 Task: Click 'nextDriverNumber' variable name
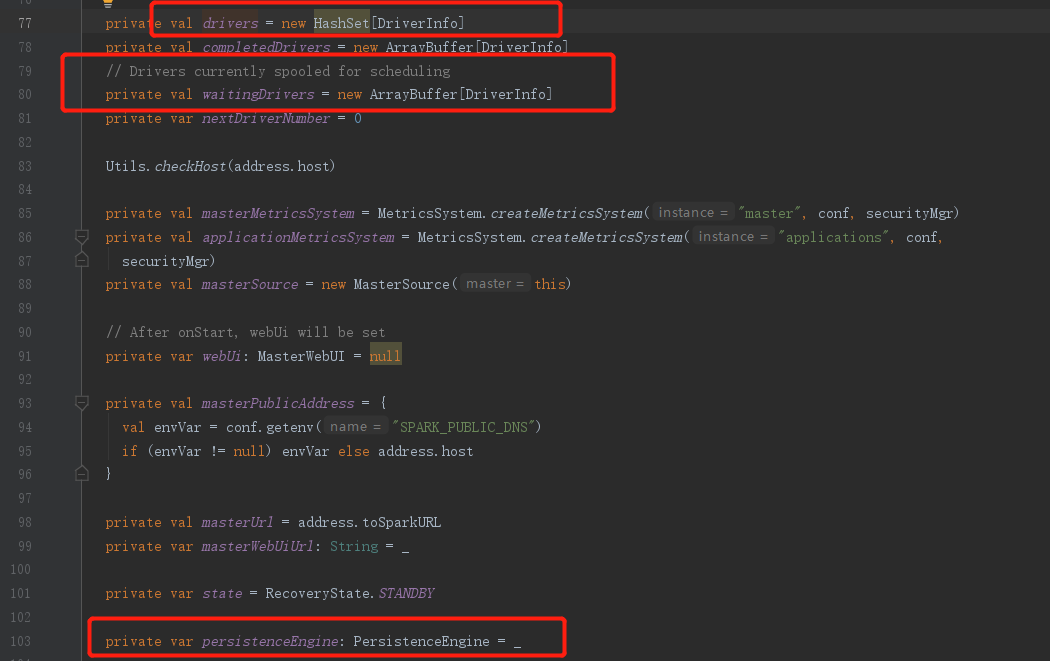(266, 119)
